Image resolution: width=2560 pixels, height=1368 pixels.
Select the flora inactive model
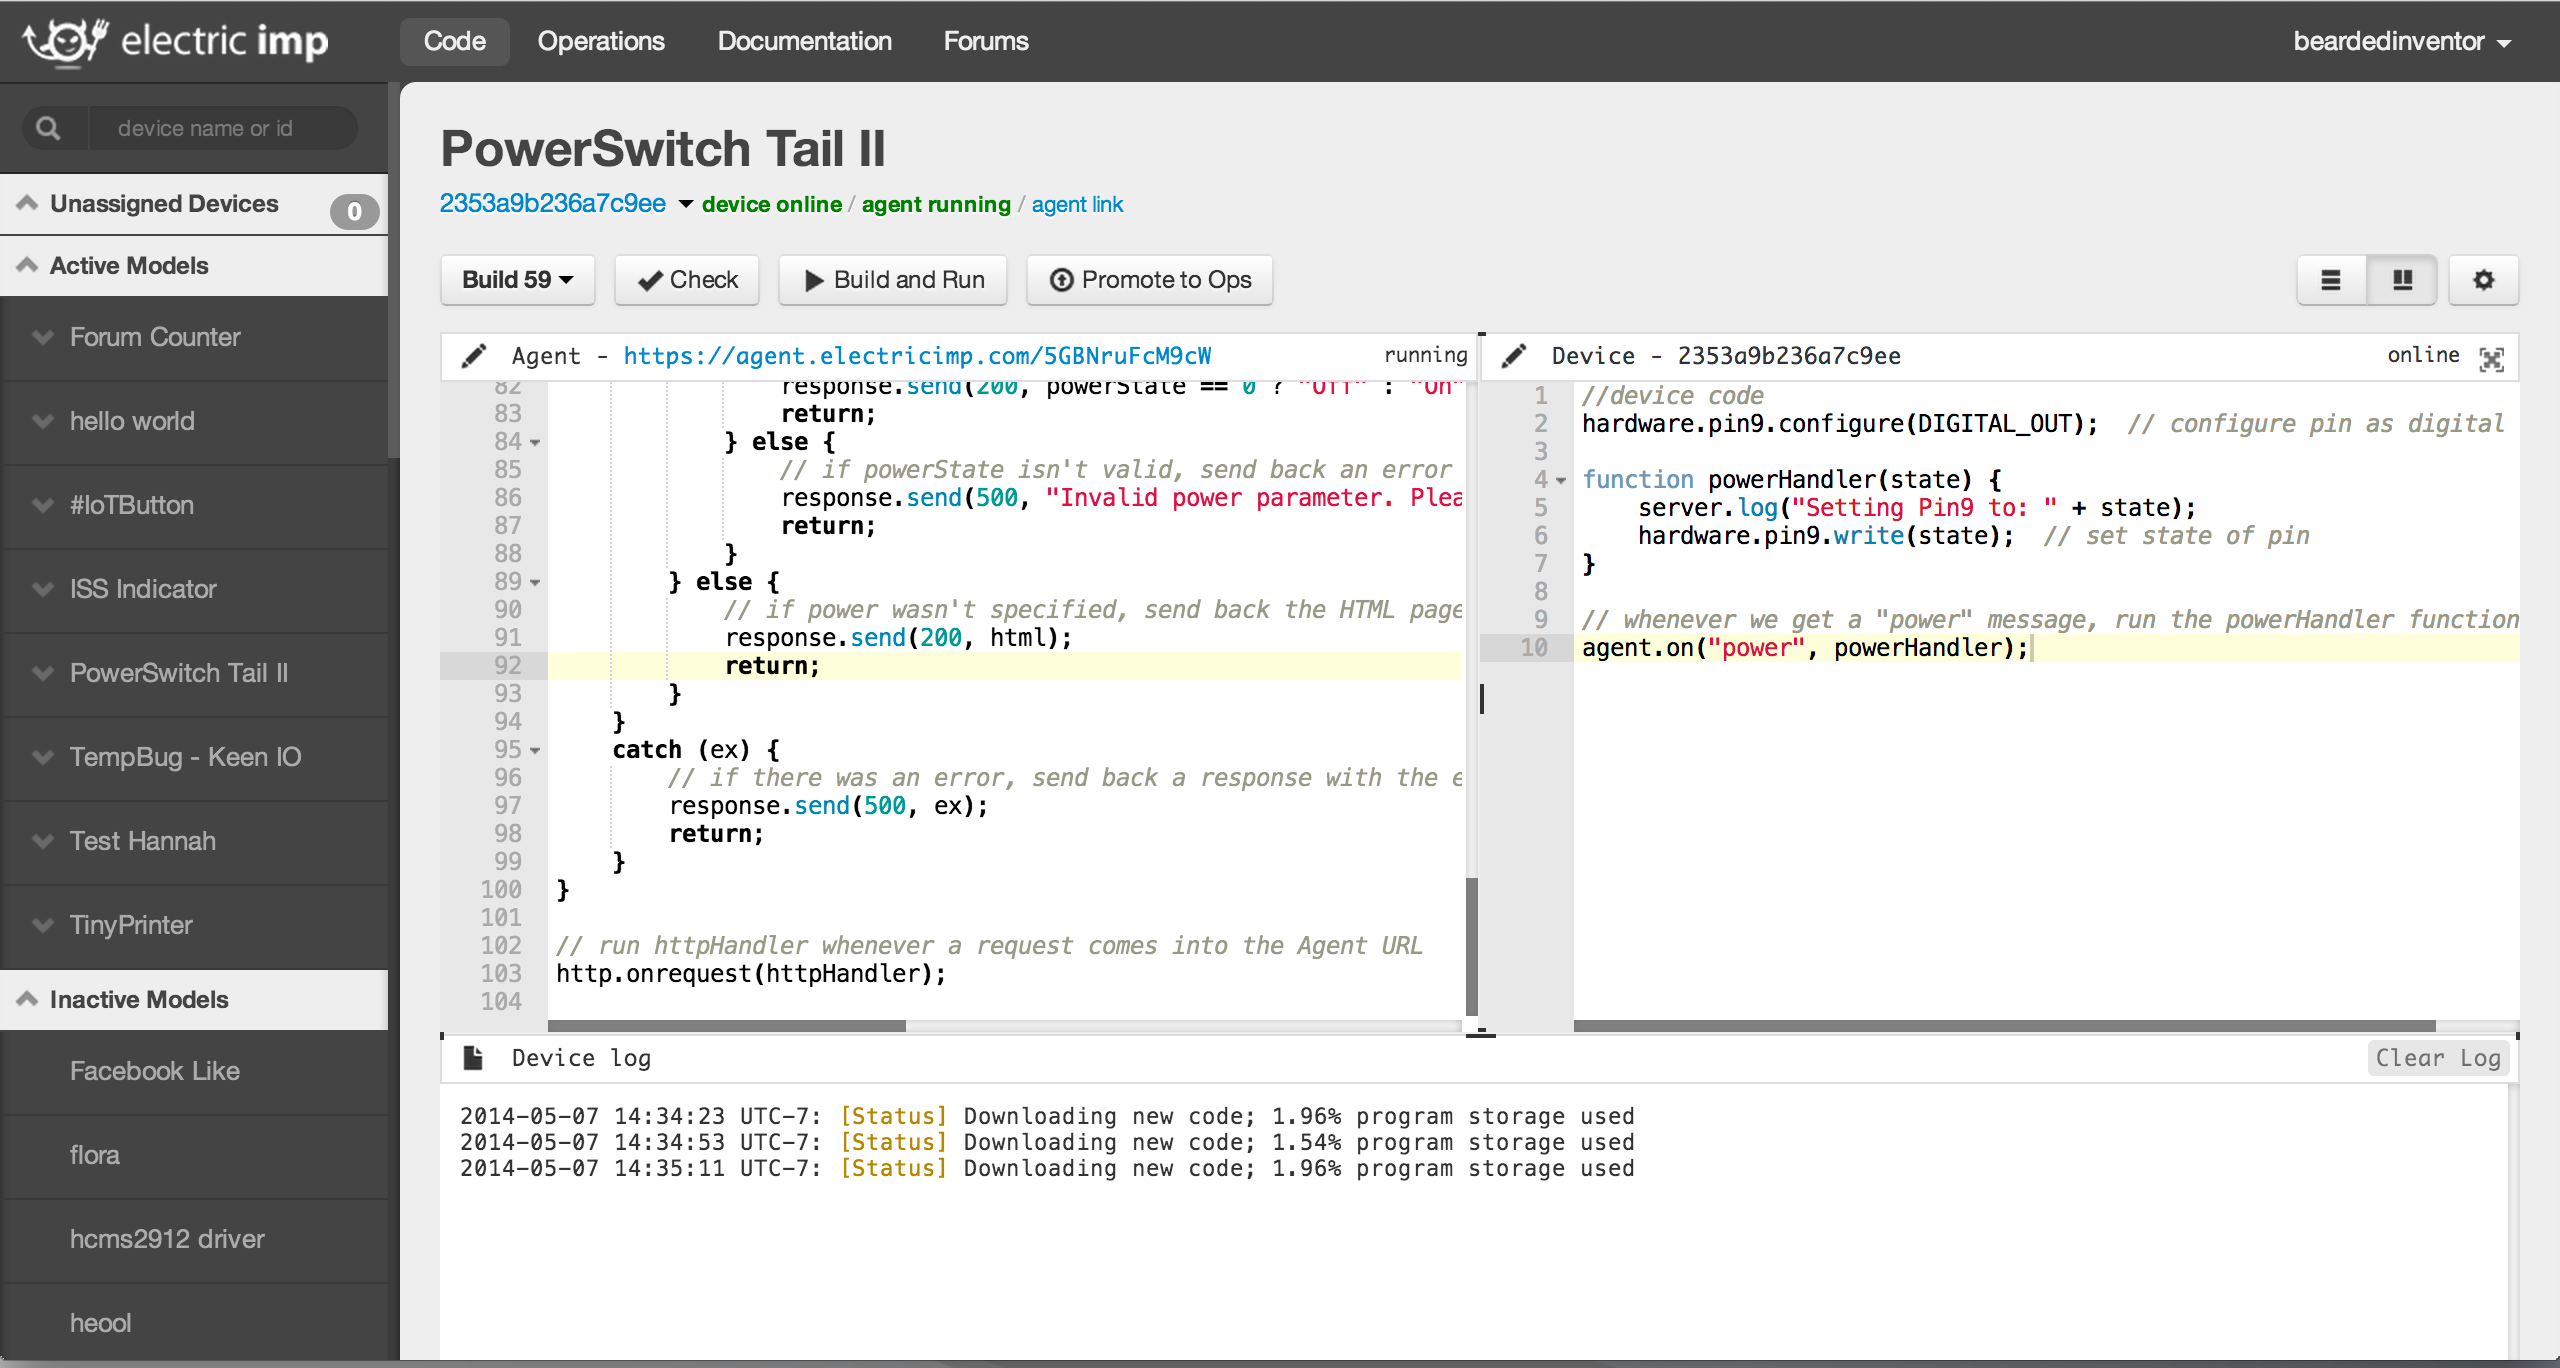194,1155
